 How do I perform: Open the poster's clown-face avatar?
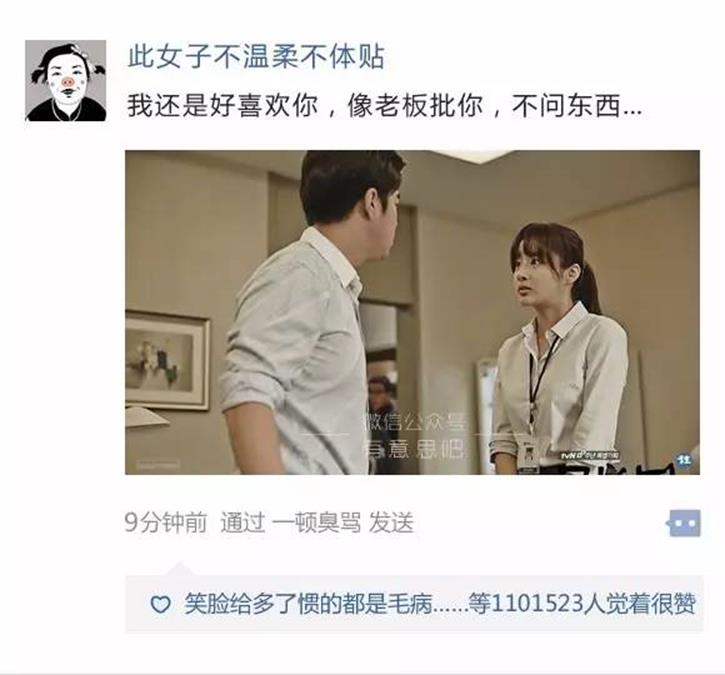pos(66,80)
